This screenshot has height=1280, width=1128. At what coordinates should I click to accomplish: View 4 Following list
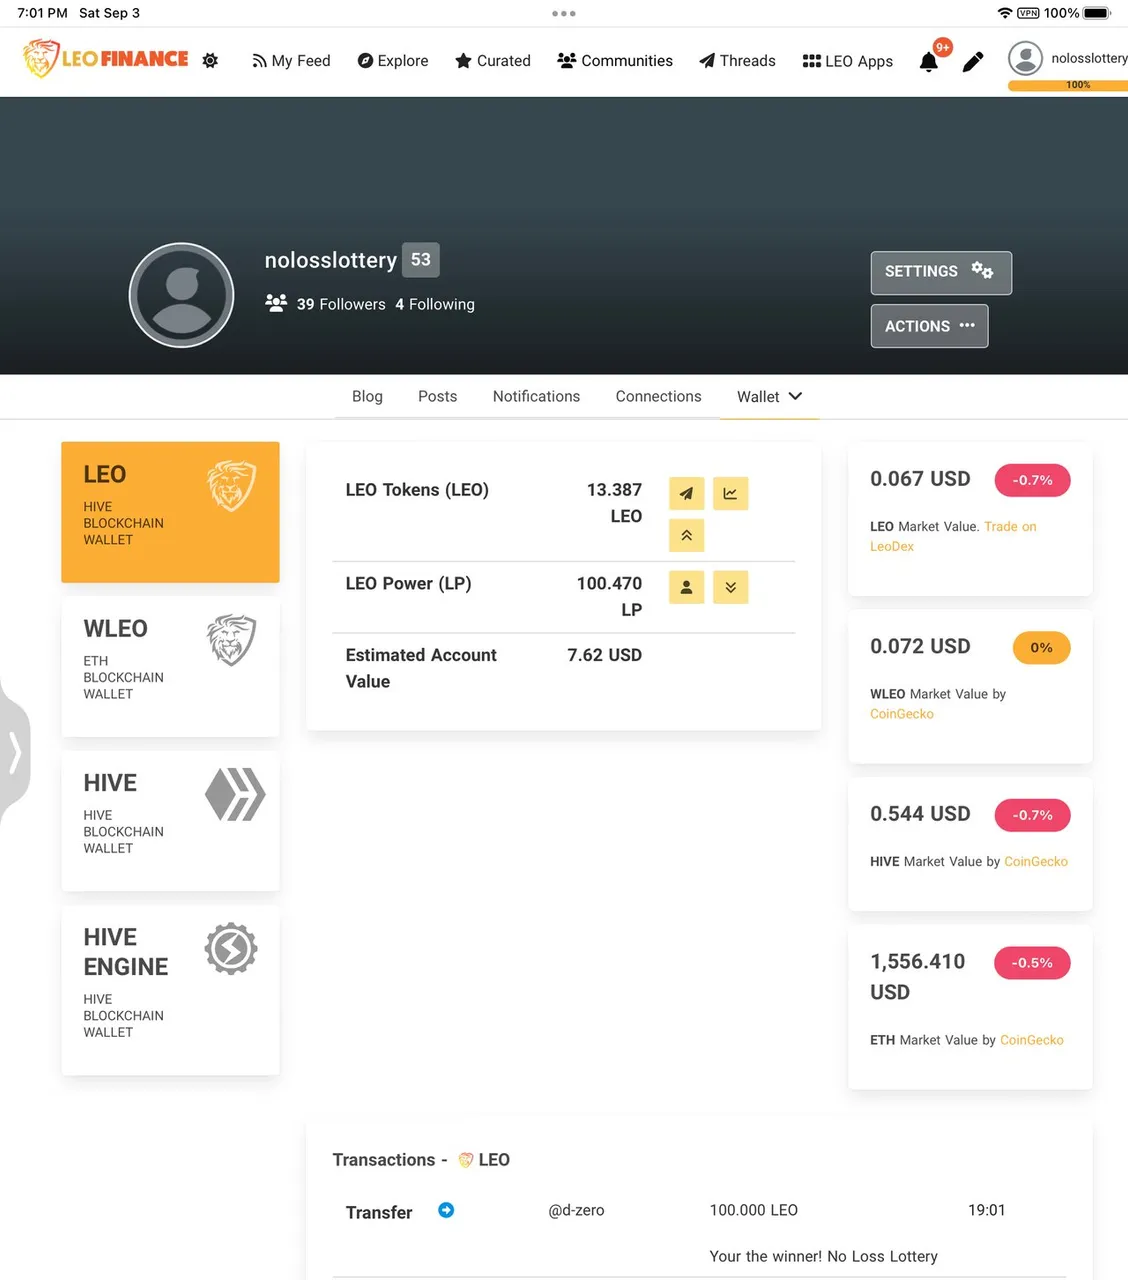(x=435, y=304)
